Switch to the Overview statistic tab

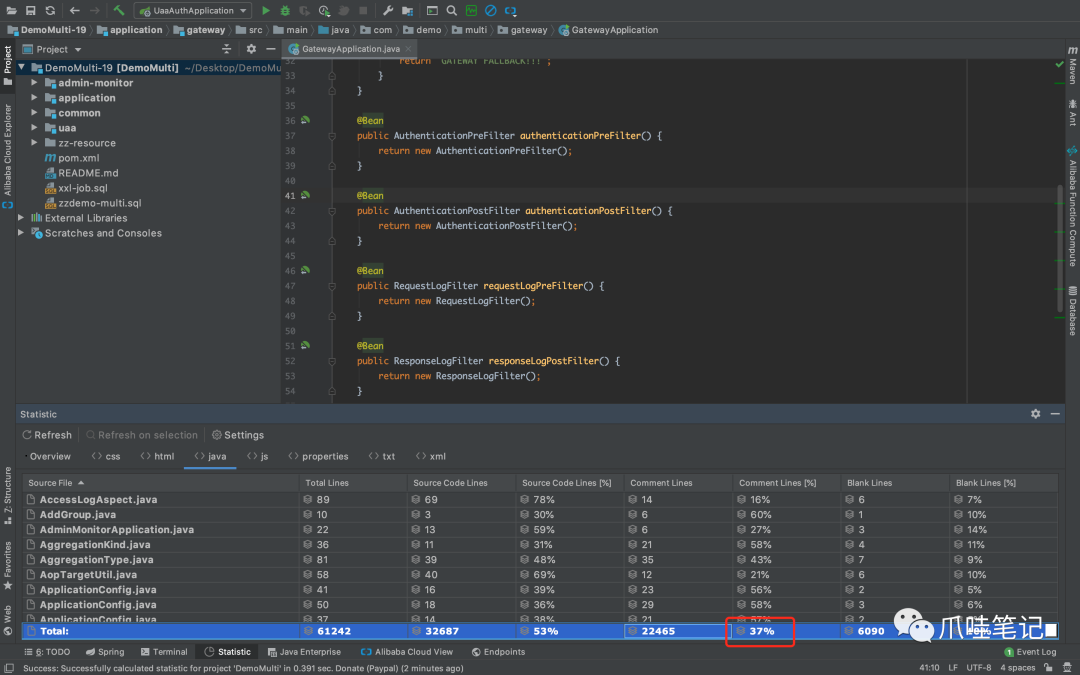click(50, 456)
